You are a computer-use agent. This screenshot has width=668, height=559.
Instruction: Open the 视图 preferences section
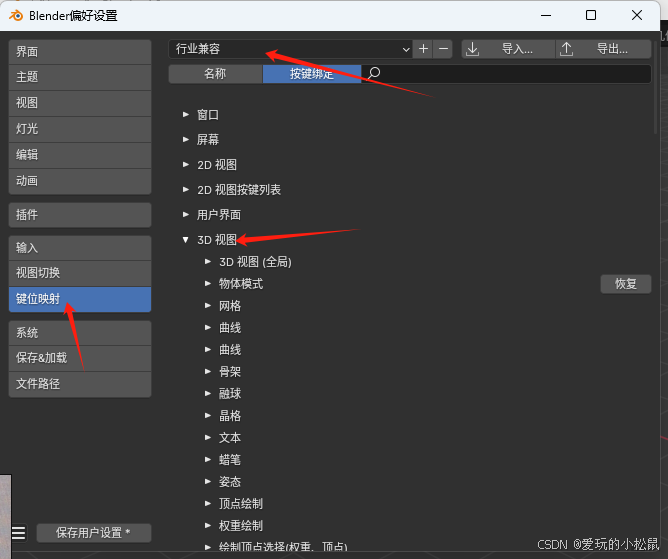80,103
